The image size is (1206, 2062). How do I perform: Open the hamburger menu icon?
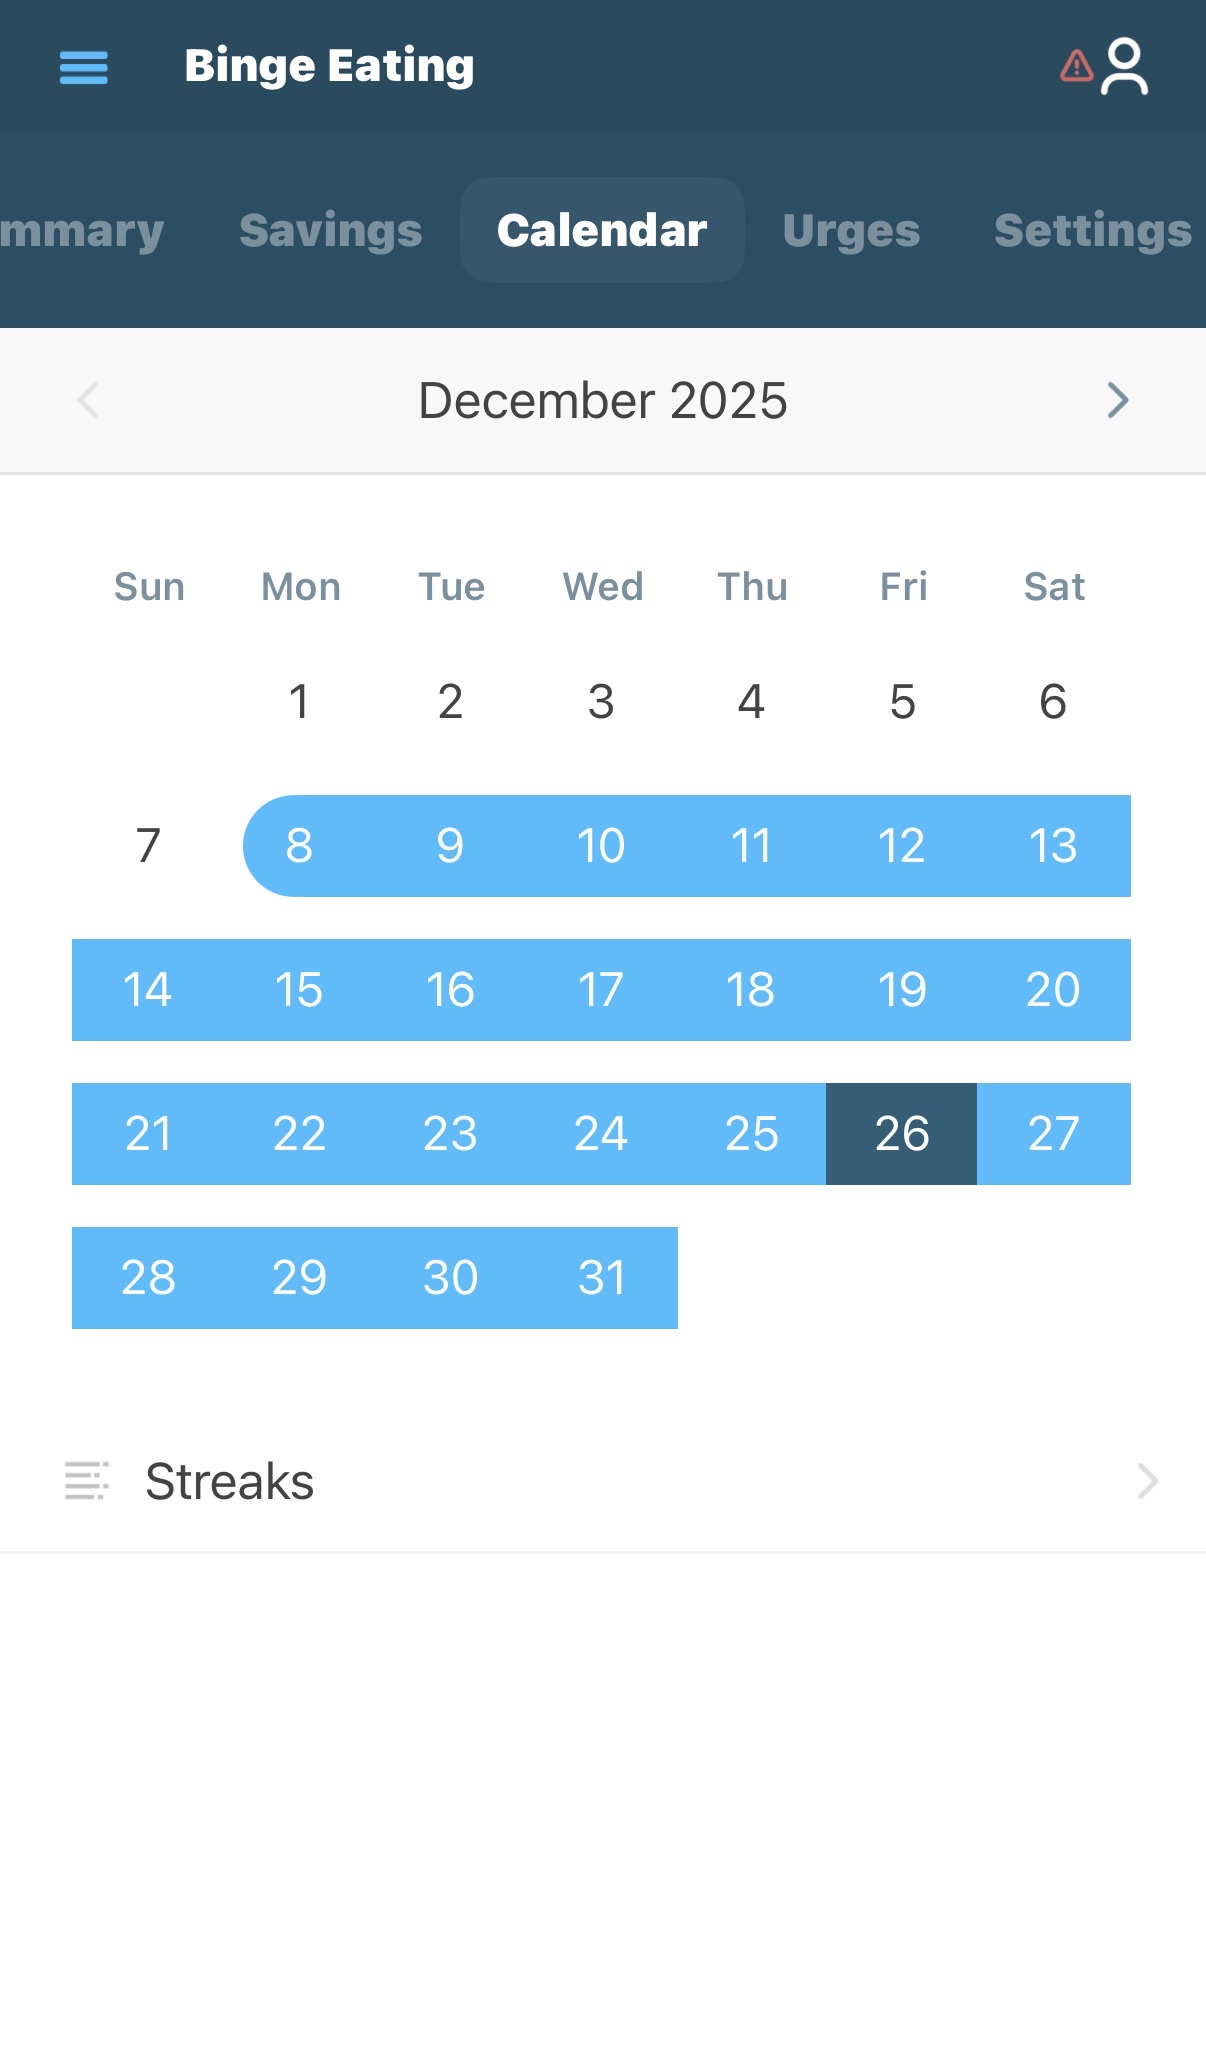pos(84,67)
